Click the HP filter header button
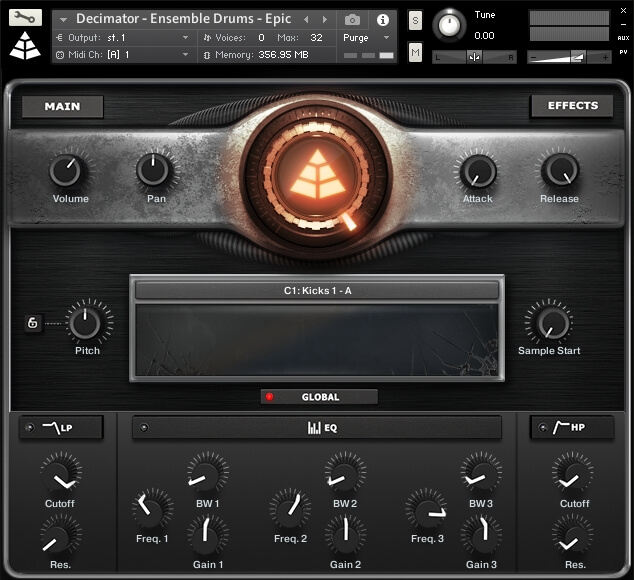Screen dimensions: 634x580 tap(572, 428)
